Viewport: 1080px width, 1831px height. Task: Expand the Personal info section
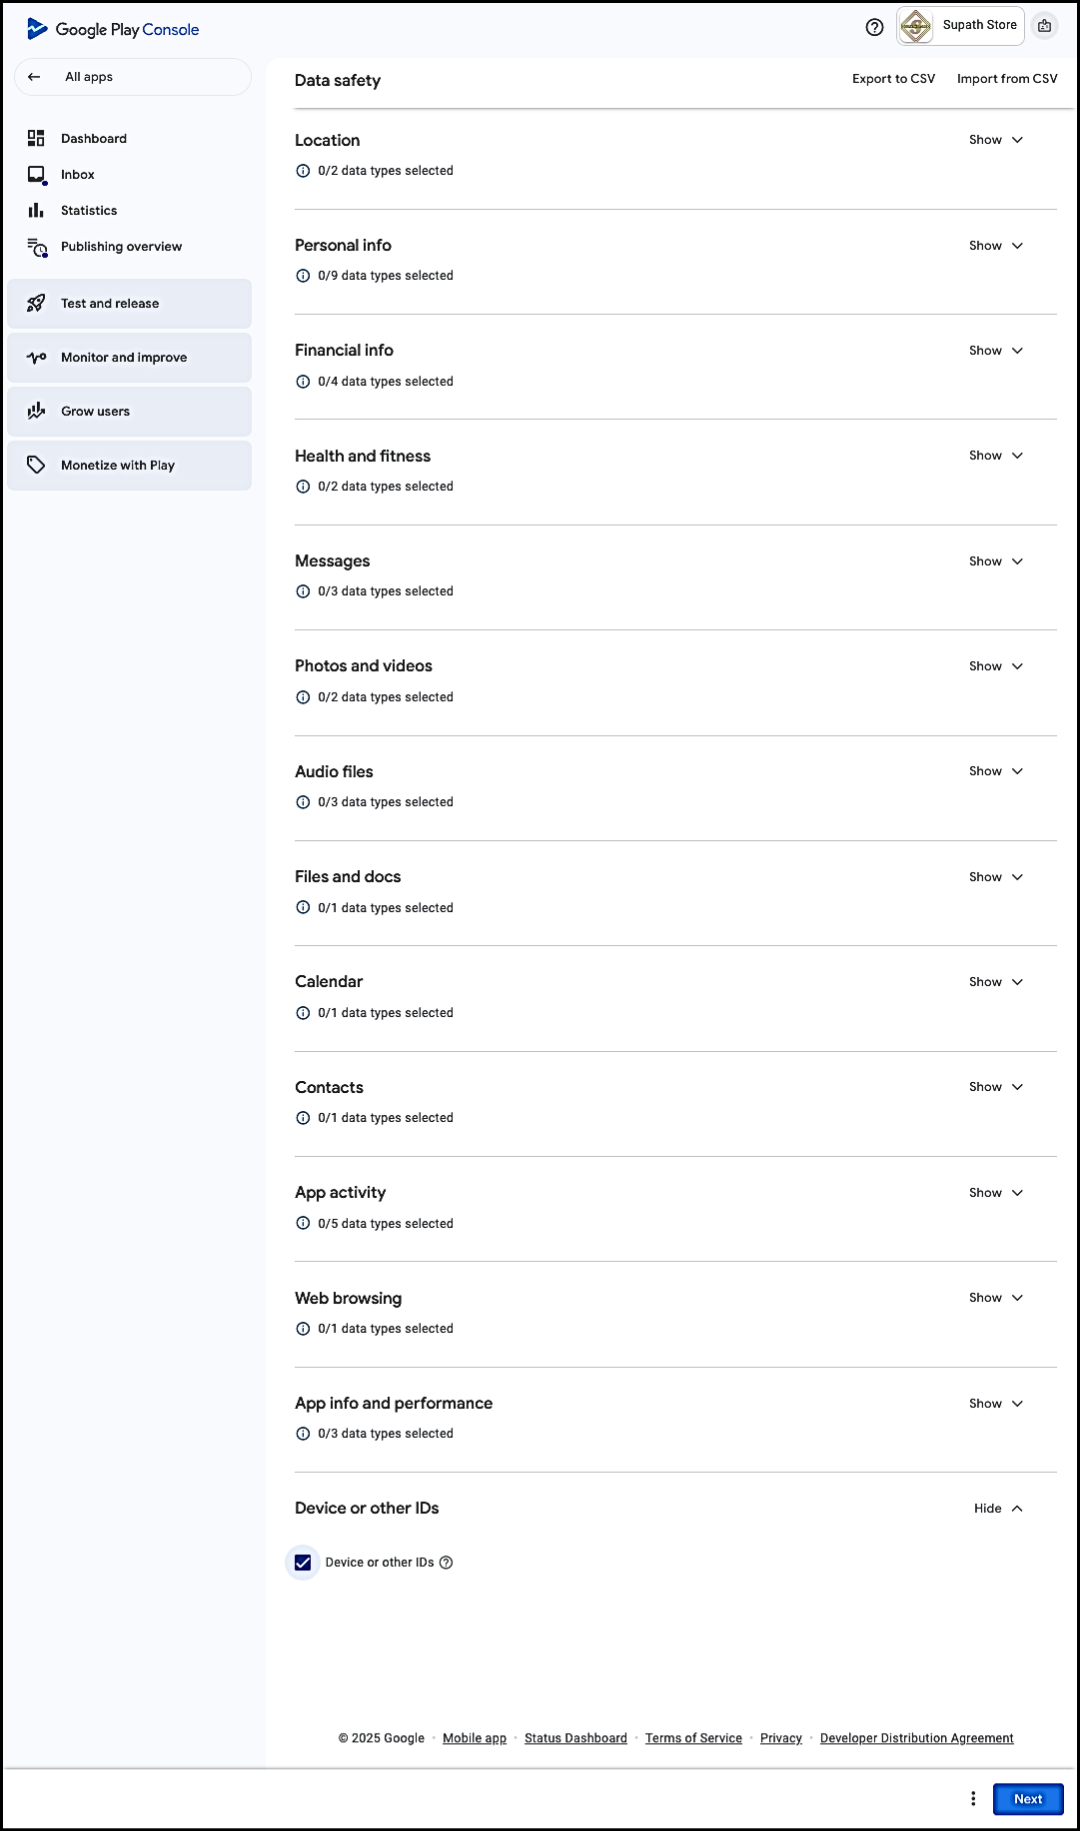(x=995, y=246)
